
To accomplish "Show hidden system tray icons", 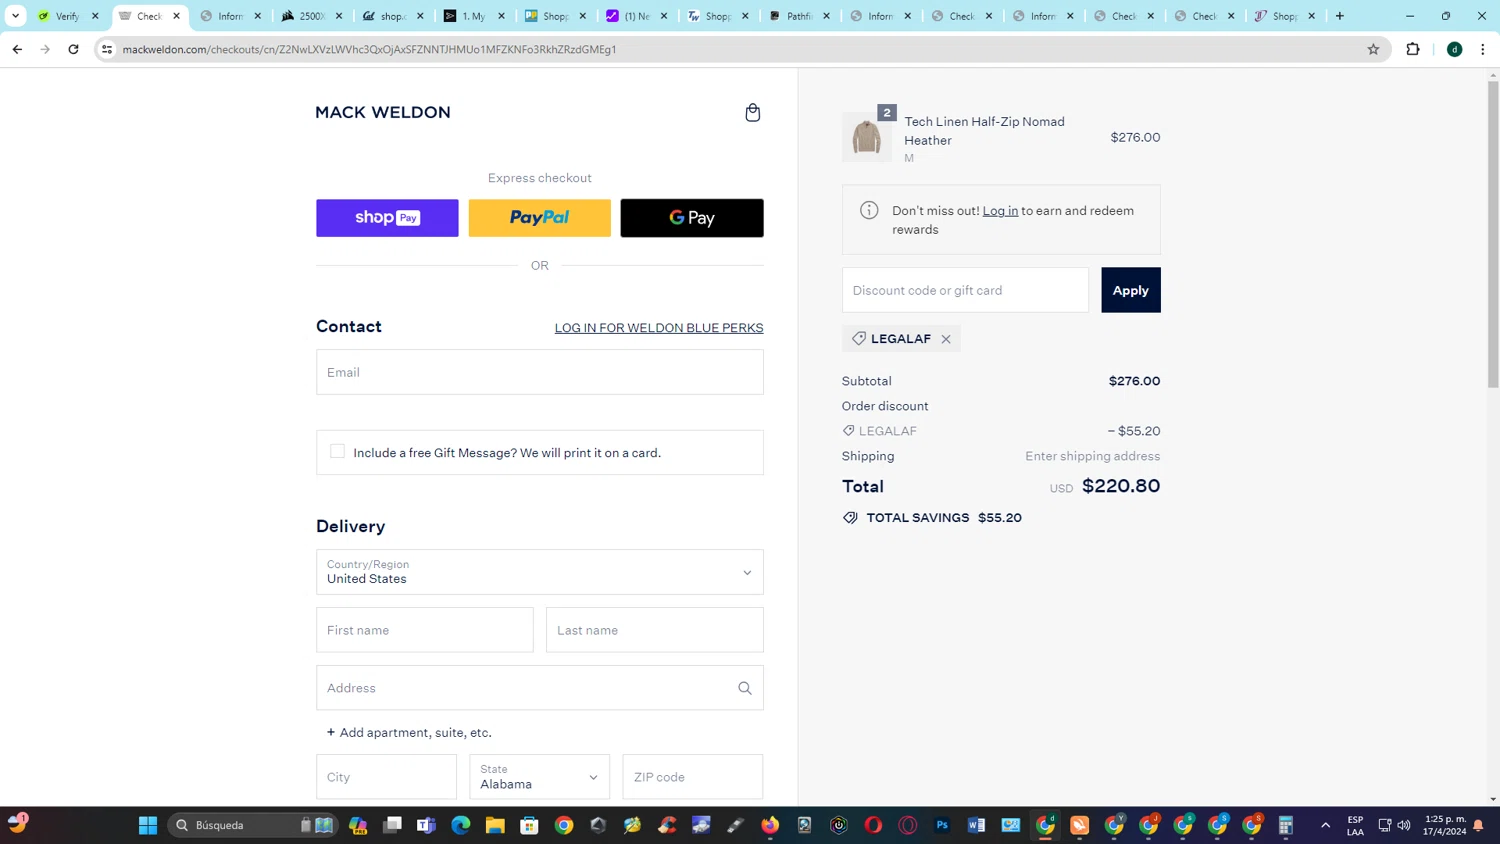I will tap(1326, 825).
